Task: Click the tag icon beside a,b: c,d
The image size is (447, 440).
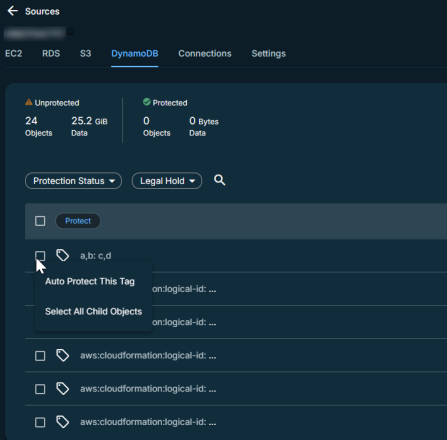Action: pos(63,256)
